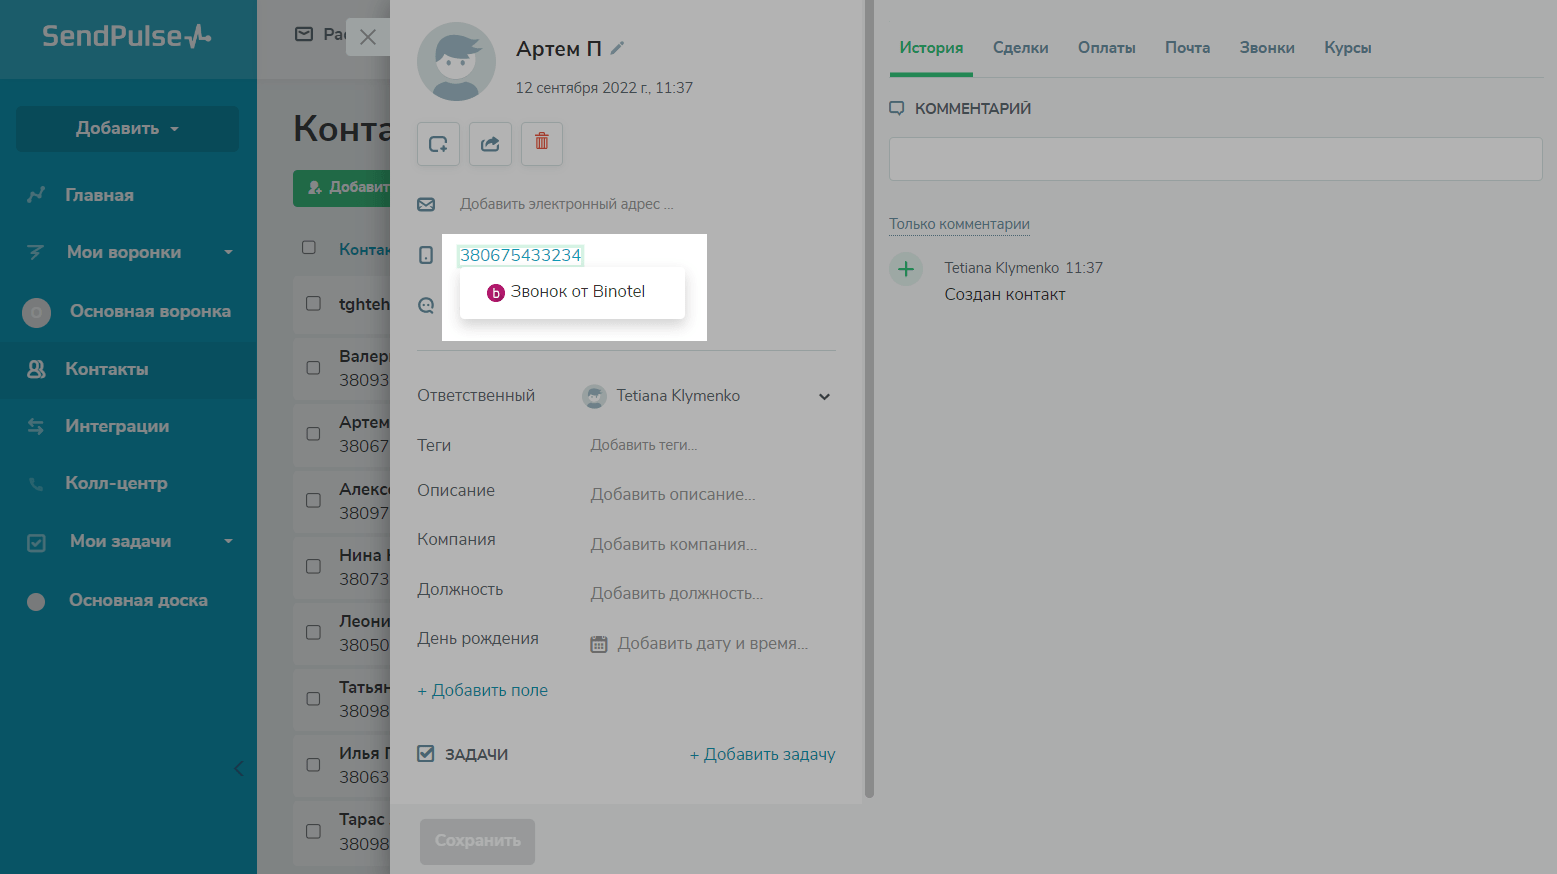This screenshot has width=1557, height=874.
Task: Click the + Добавить задачу link
Action: (762, 754)
